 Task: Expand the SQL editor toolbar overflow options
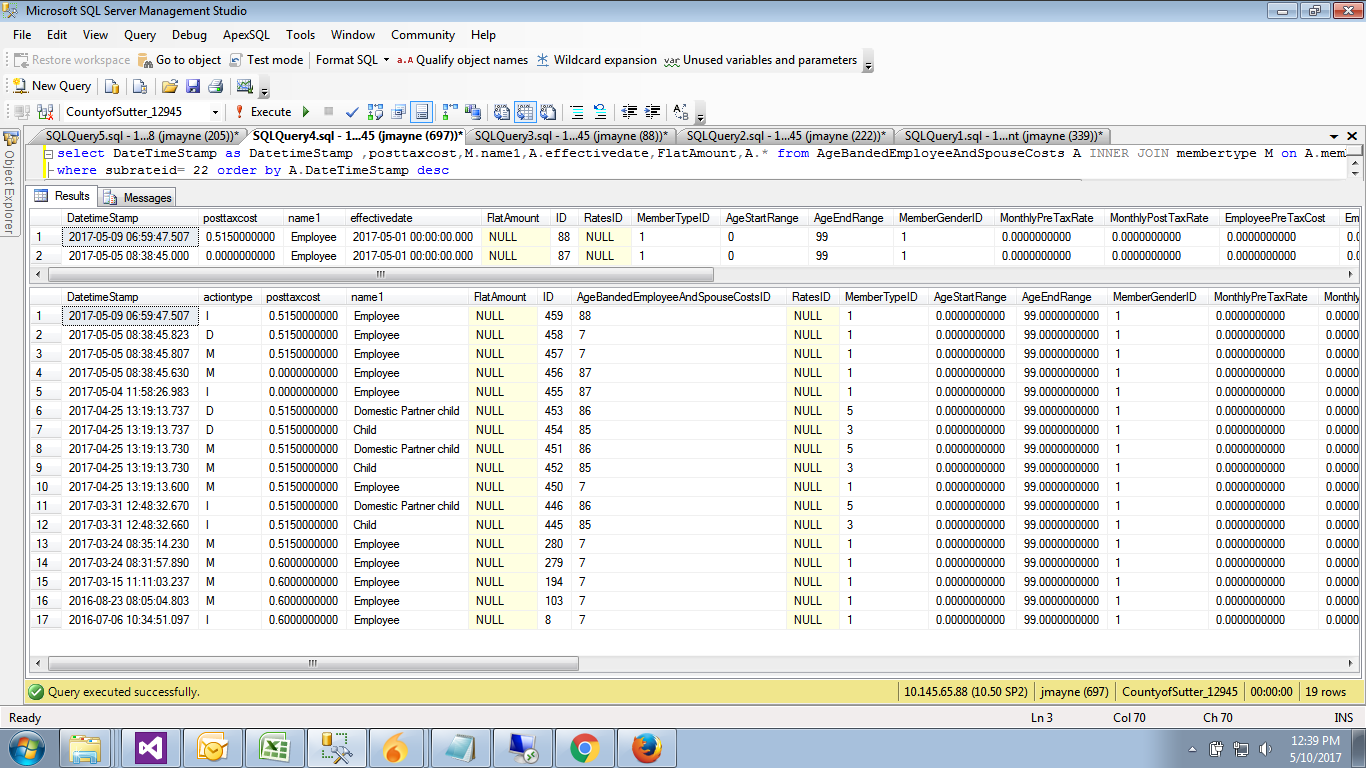(x=700, y=114)
